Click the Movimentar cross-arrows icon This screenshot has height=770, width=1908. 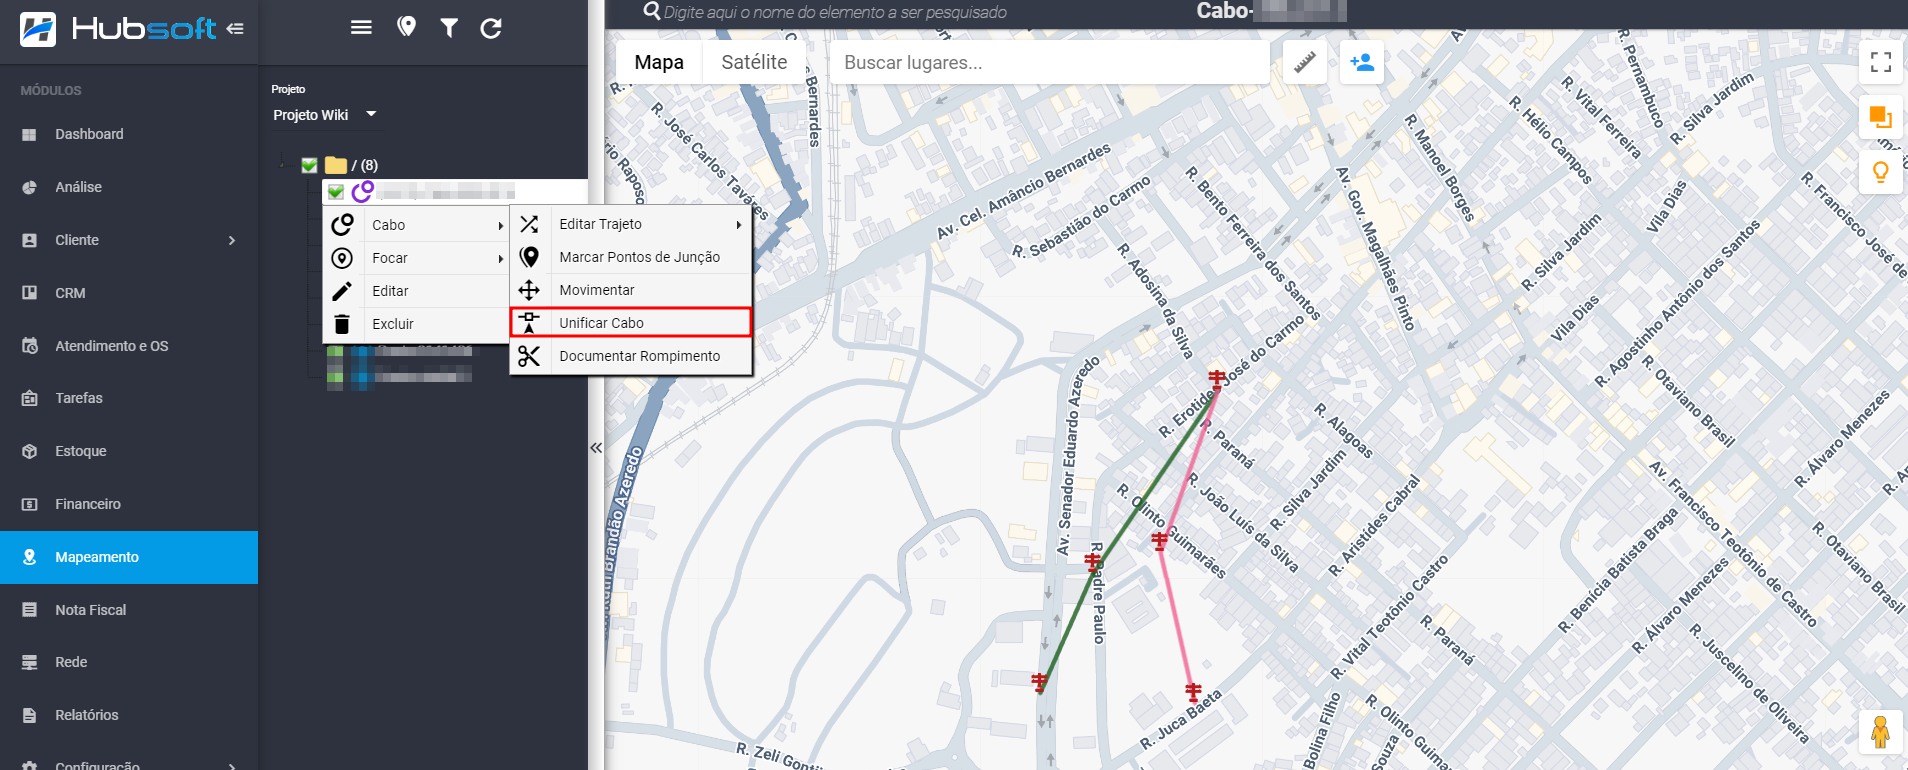(x=529, y=290)
